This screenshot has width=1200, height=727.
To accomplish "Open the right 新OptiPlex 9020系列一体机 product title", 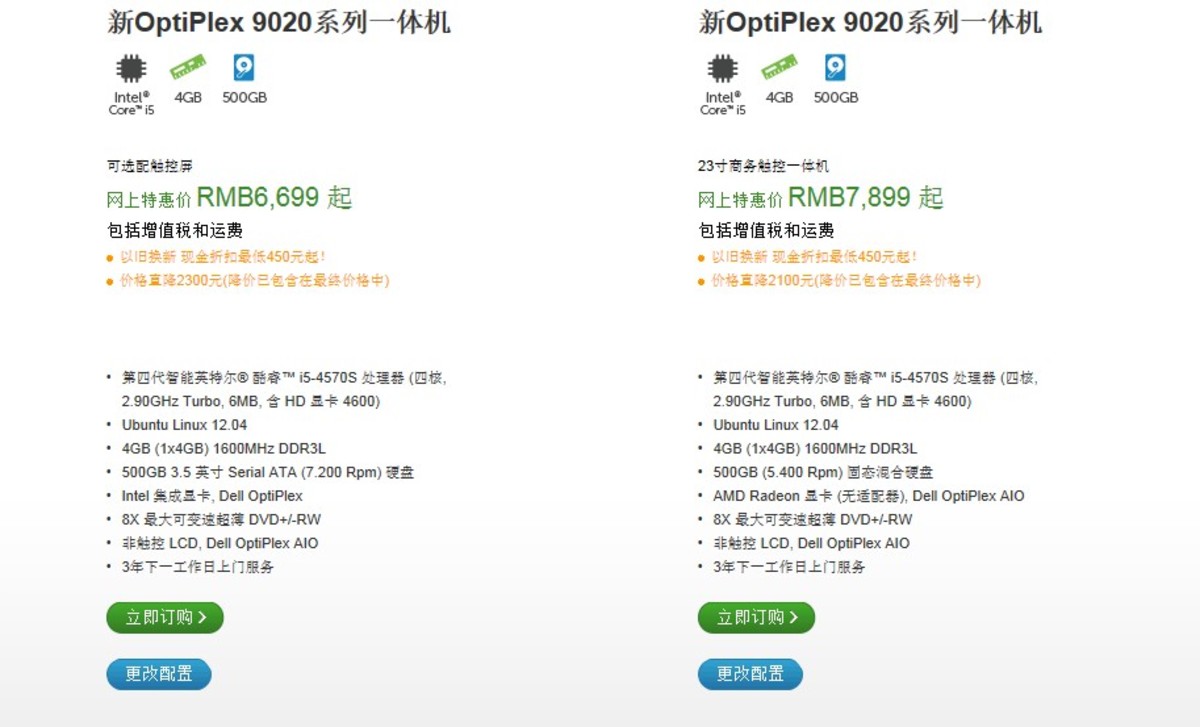I will [873, 22].
